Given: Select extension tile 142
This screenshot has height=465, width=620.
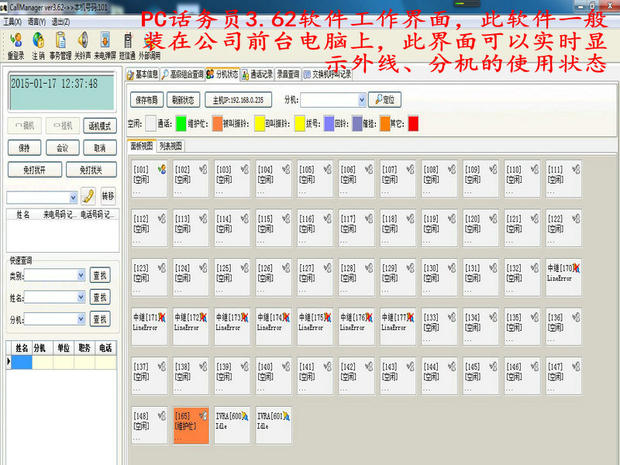Looking at the screenshot, I should point(357,376).
